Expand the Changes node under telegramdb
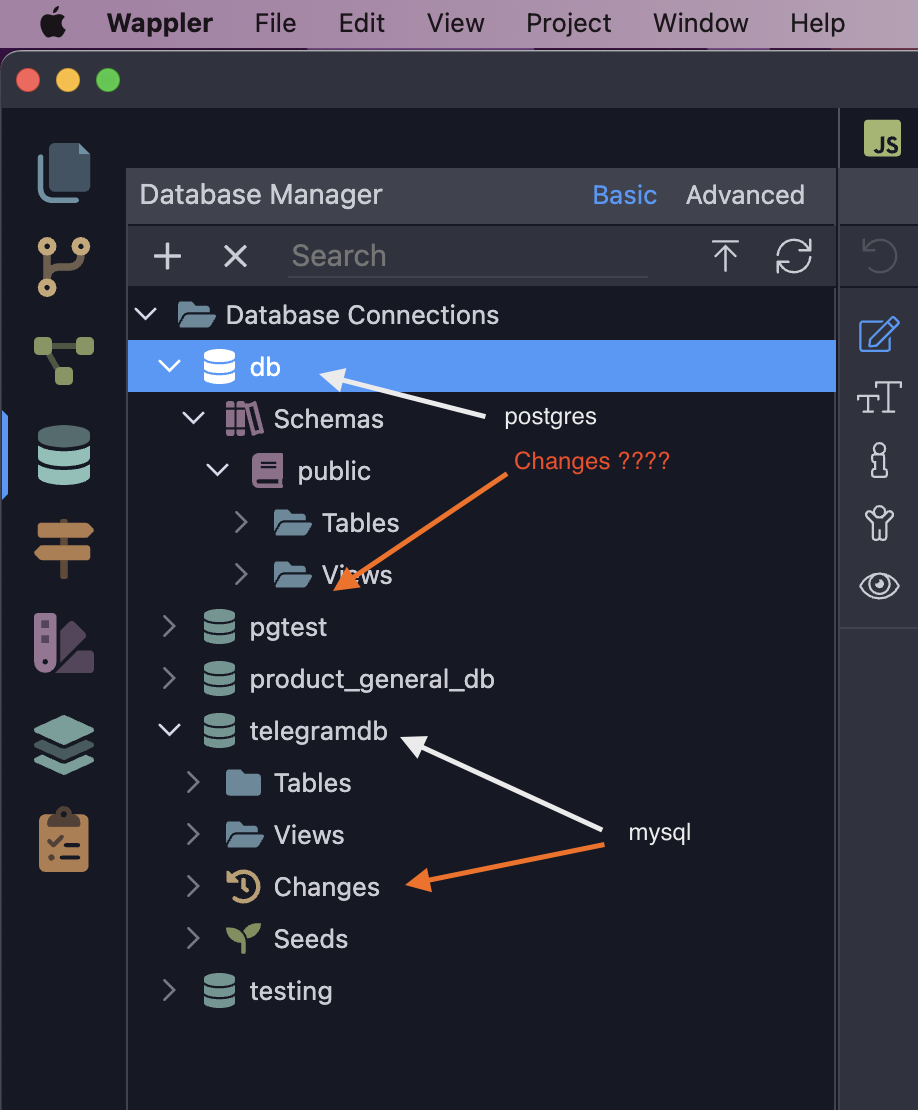Viewport: 918px width, 1110px height. [193, 886]
